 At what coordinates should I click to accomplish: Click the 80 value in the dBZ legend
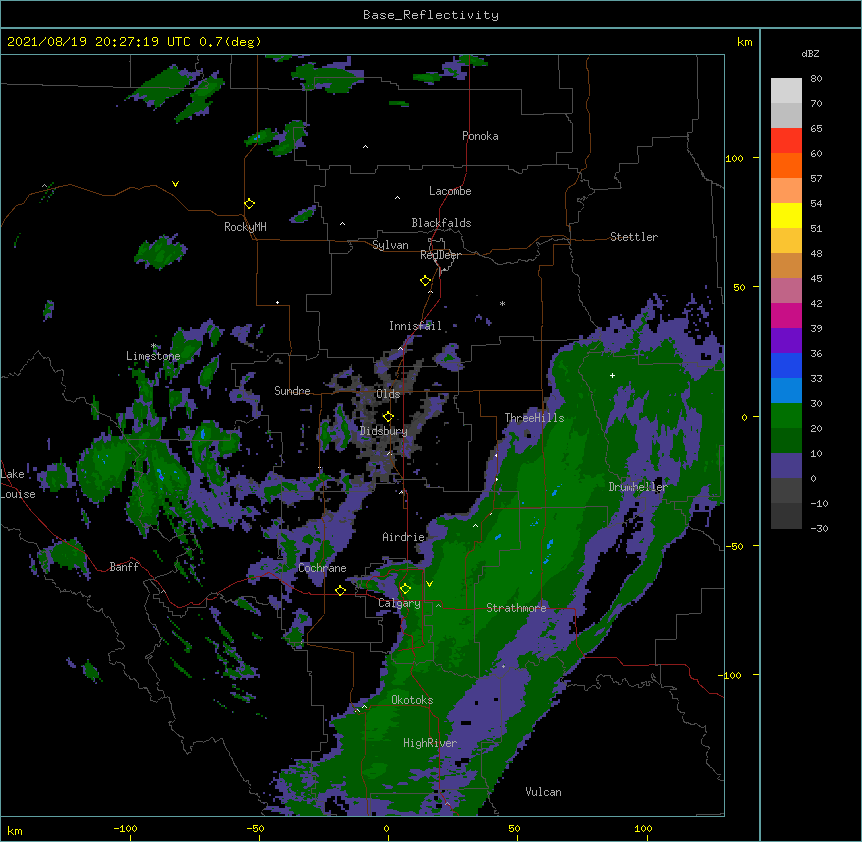(x=816, y=79)
